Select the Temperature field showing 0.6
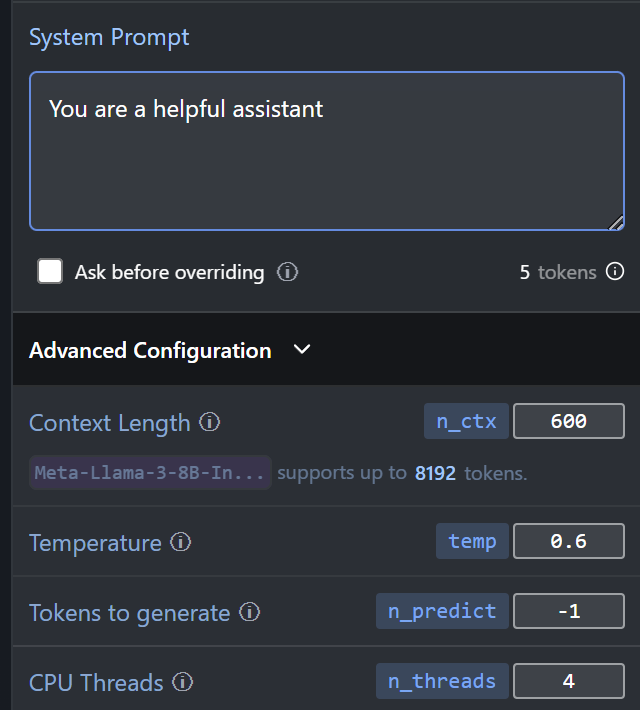The image size is (640, 710). [569, 541]
